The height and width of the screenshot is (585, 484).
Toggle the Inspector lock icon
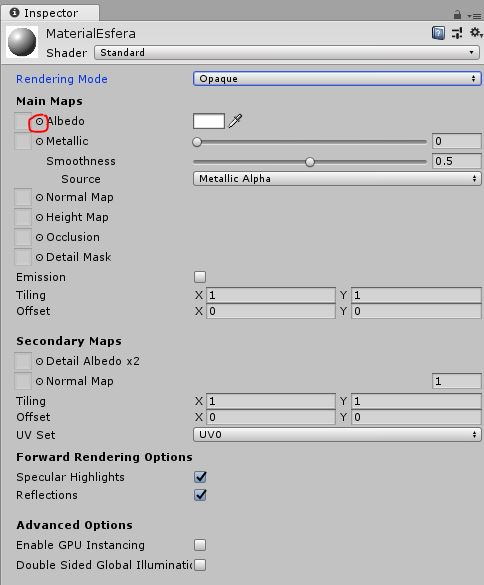coord(457,15)
